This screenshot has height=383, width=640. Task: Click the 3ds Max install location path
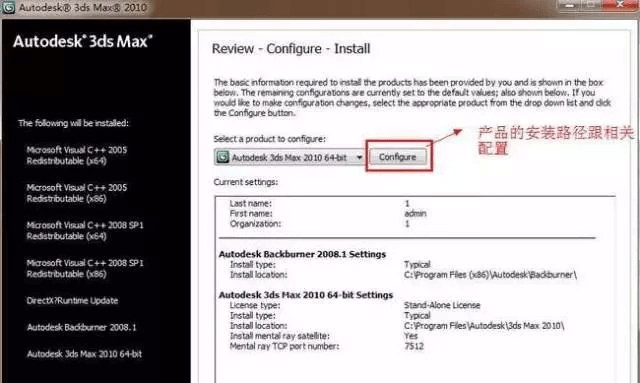pyautogui.click(x=484, y=326)
